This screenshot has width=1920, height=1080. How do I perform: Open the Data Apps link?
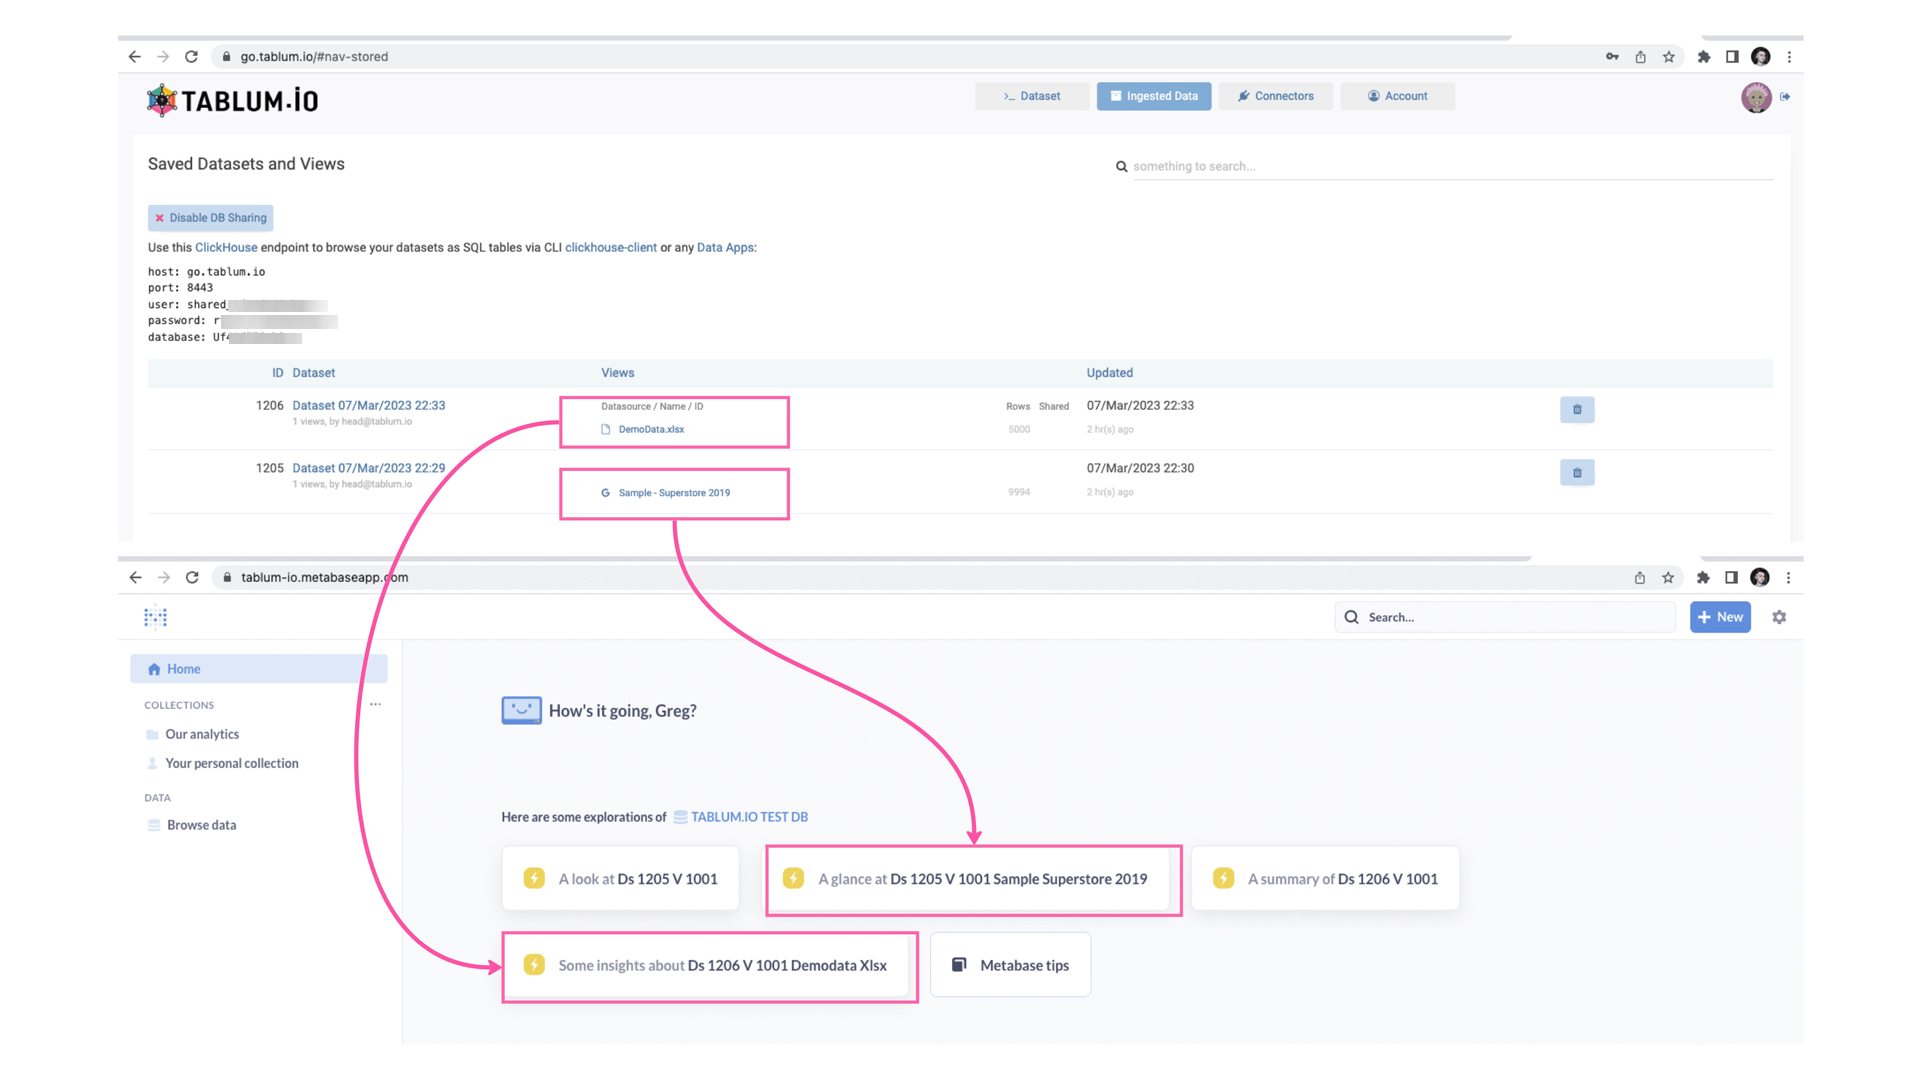[x=726, y=247]
